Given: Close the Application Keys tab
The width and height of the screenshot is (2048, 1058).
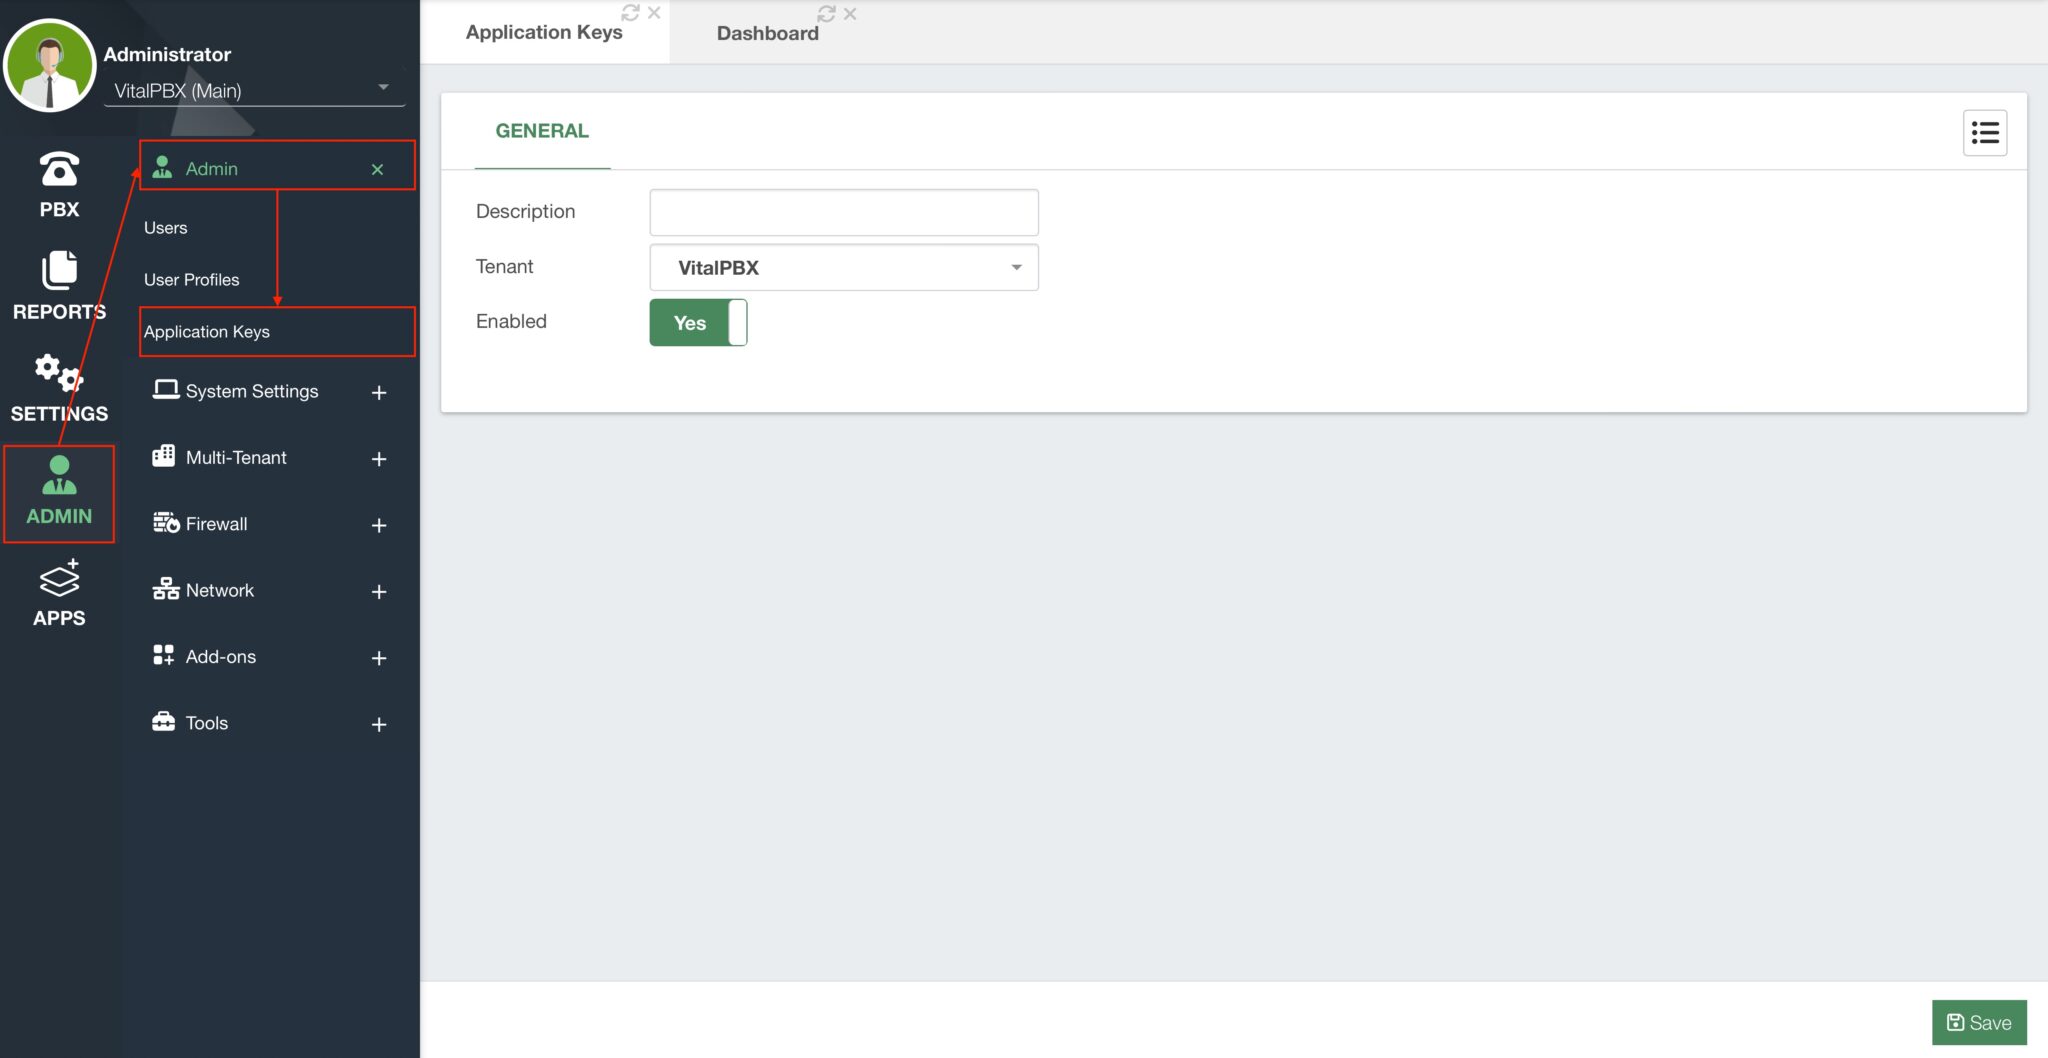Looking at the screenshot, I should 654,13.
